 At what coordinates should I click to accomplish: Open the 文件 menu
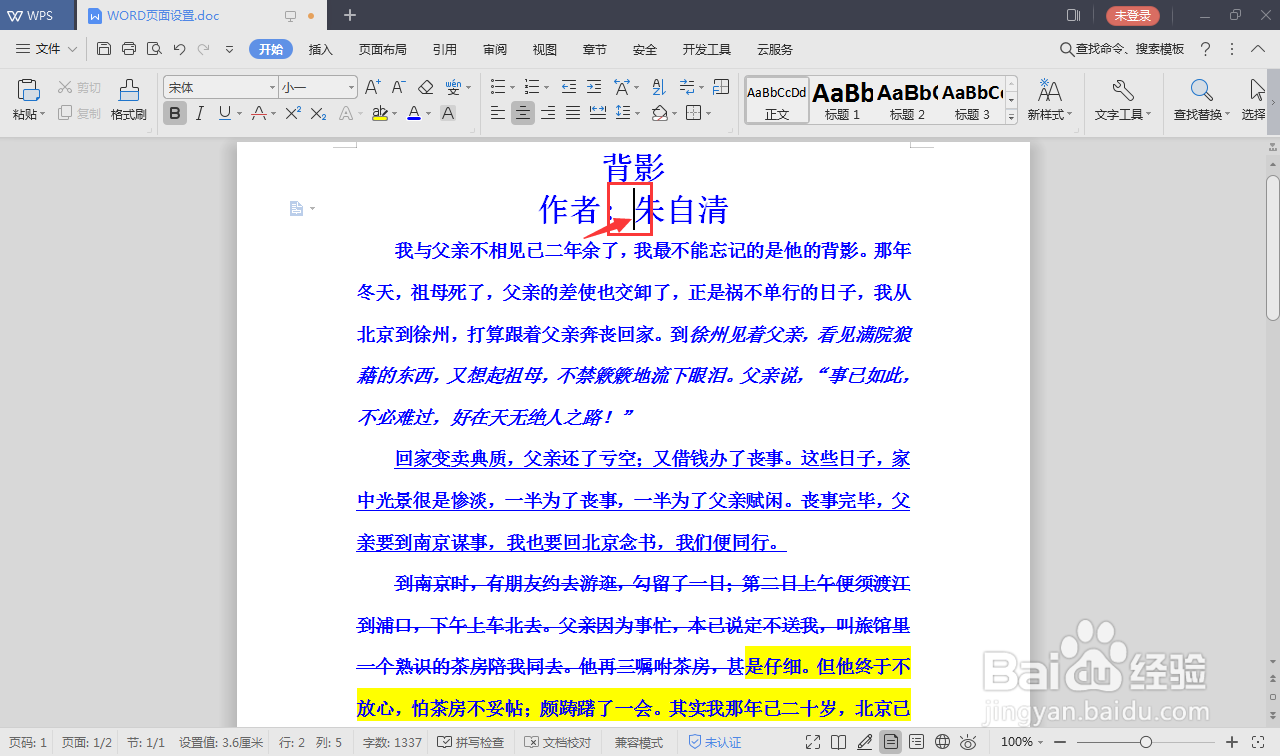click(46, 48)
